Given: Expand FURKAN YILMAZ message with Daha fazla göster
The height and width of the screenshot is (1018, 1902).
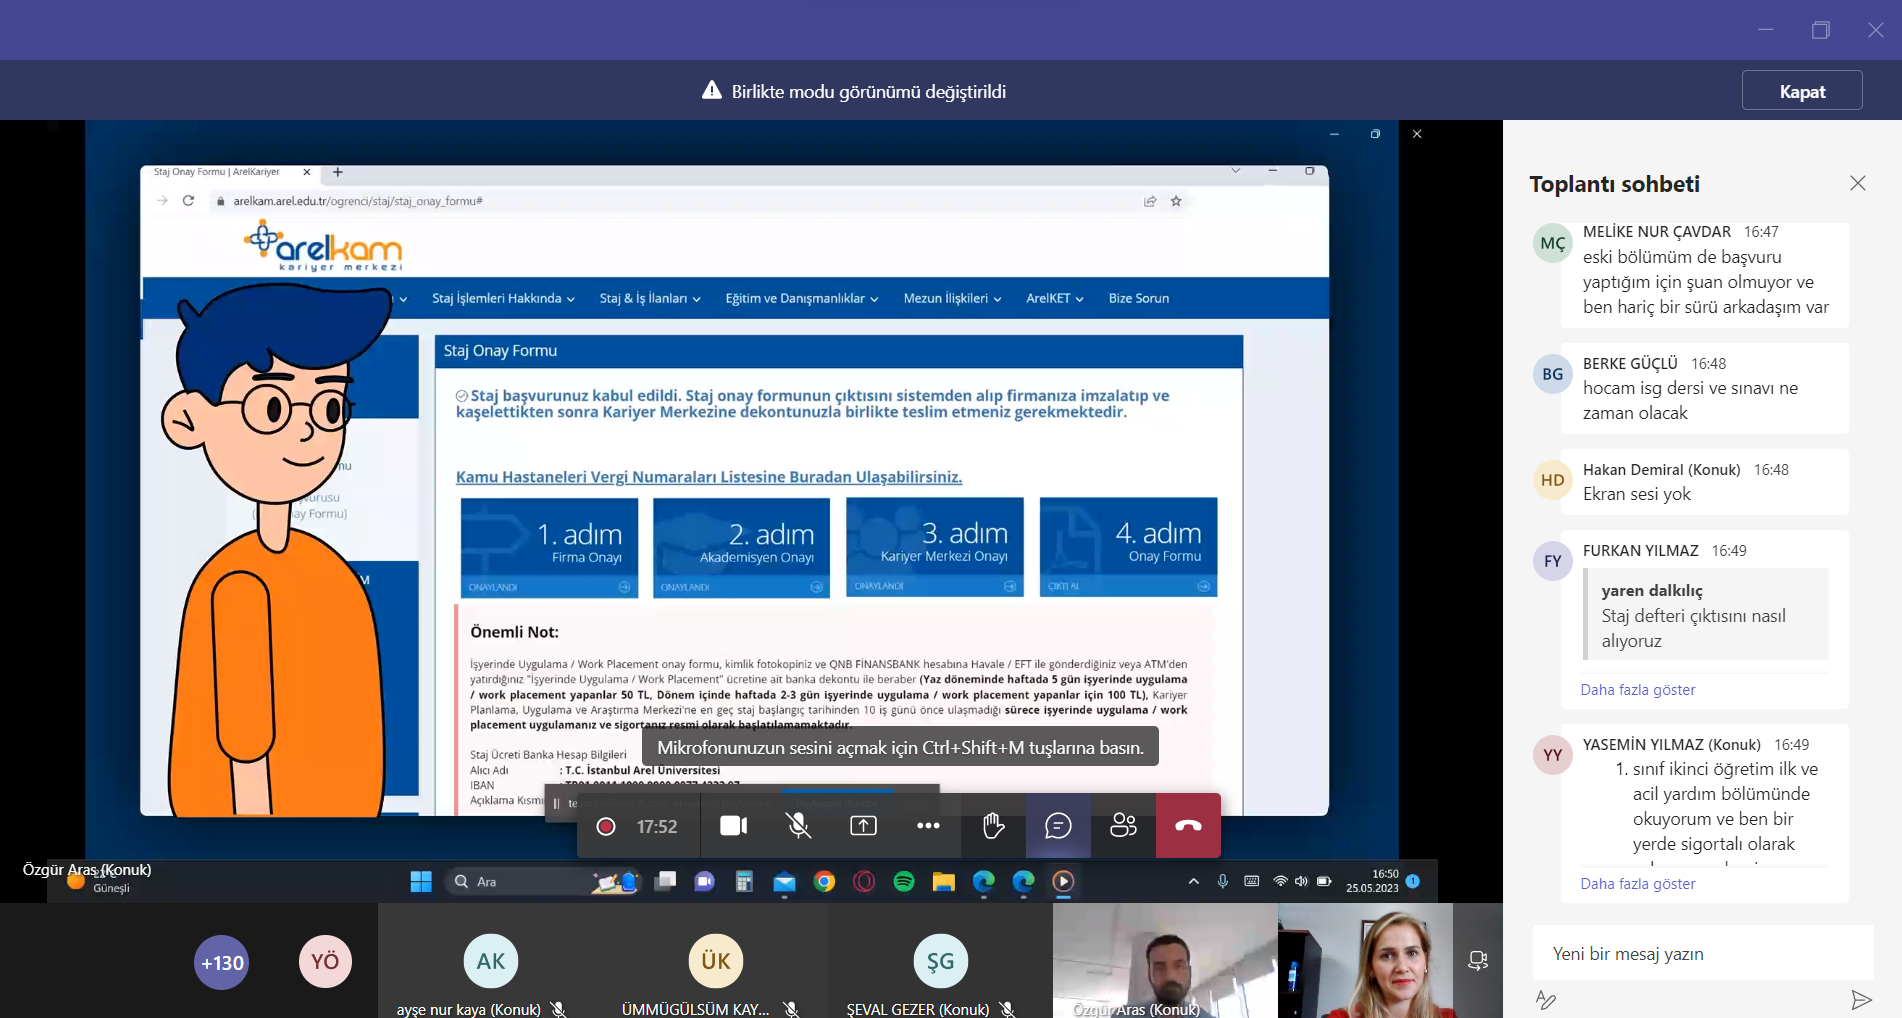Looking at the screenshot, I should click(1638, 690).
